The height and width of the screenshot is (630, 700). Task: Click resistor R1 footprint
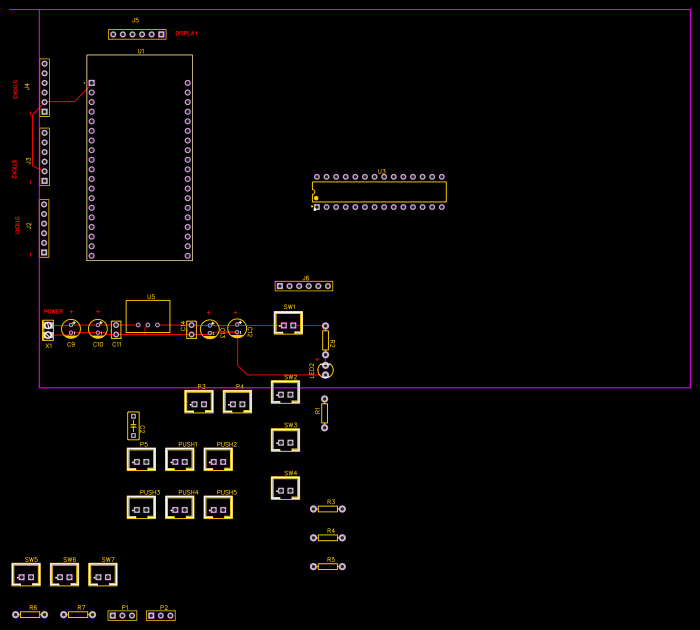coord(325,413)
